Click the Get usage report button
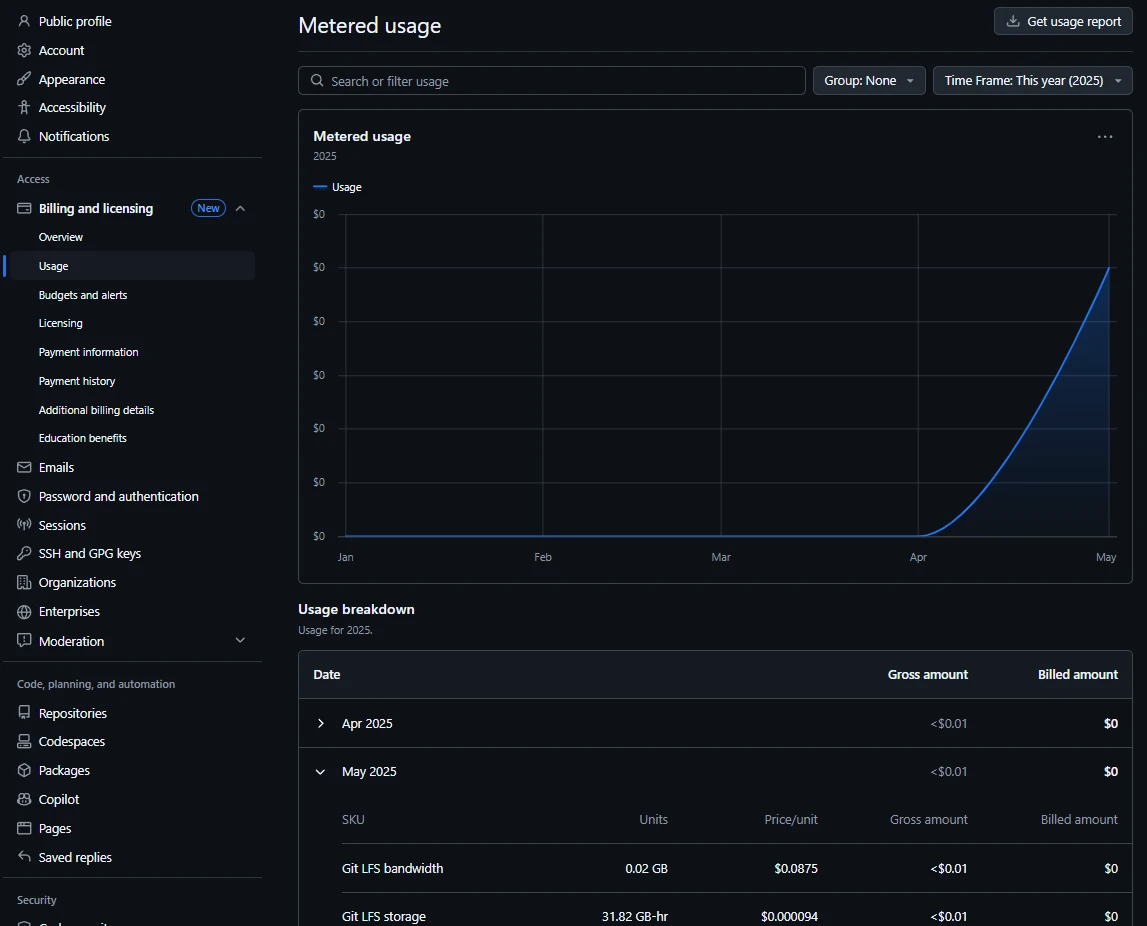The image size is (1147, 926). click(x=1062, y=20)
